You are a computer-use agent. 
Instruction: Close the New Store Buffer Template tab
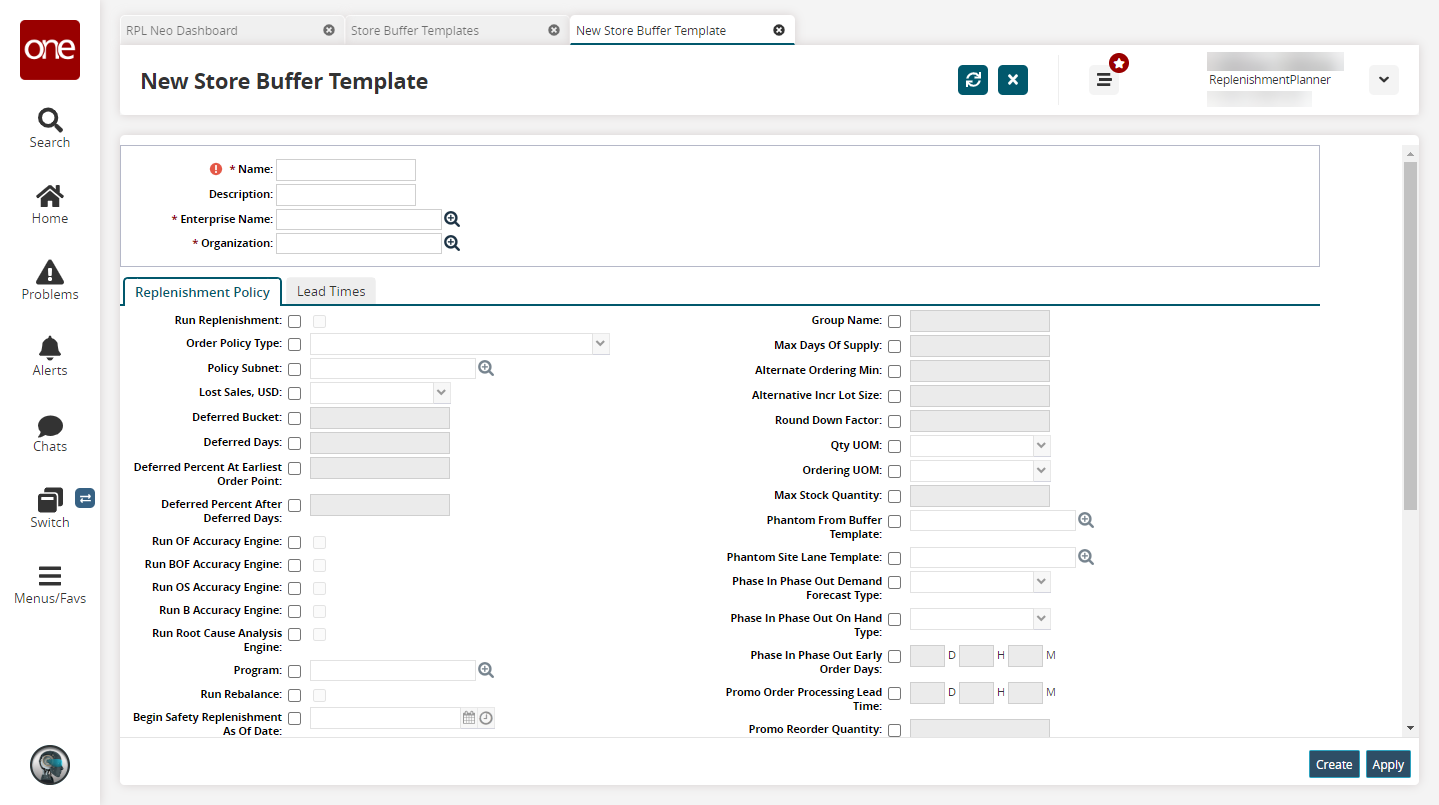(779, 30)
